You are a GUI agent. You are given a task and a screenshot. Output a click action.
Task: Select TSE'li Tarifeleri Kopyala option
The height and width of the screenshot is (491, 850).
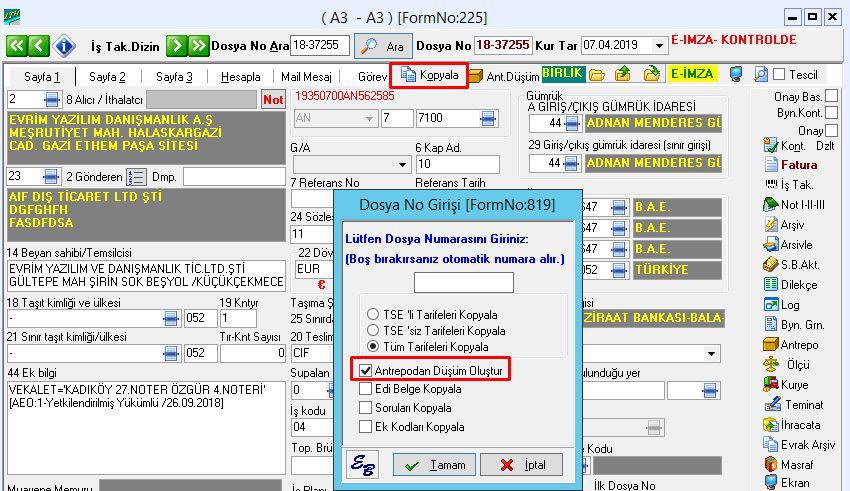pyautogui.click(x=374, y=314)
